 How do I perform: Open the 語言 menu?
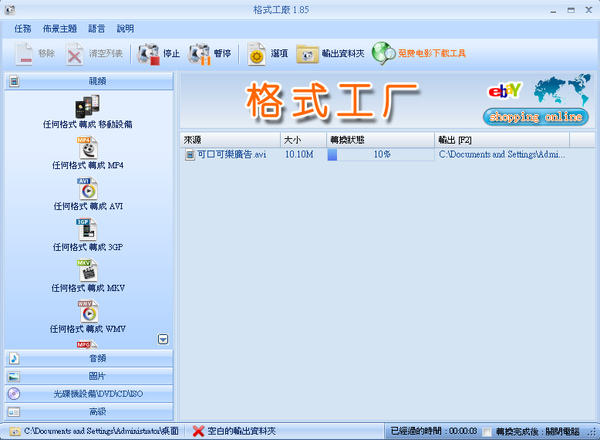pos(96,29)
